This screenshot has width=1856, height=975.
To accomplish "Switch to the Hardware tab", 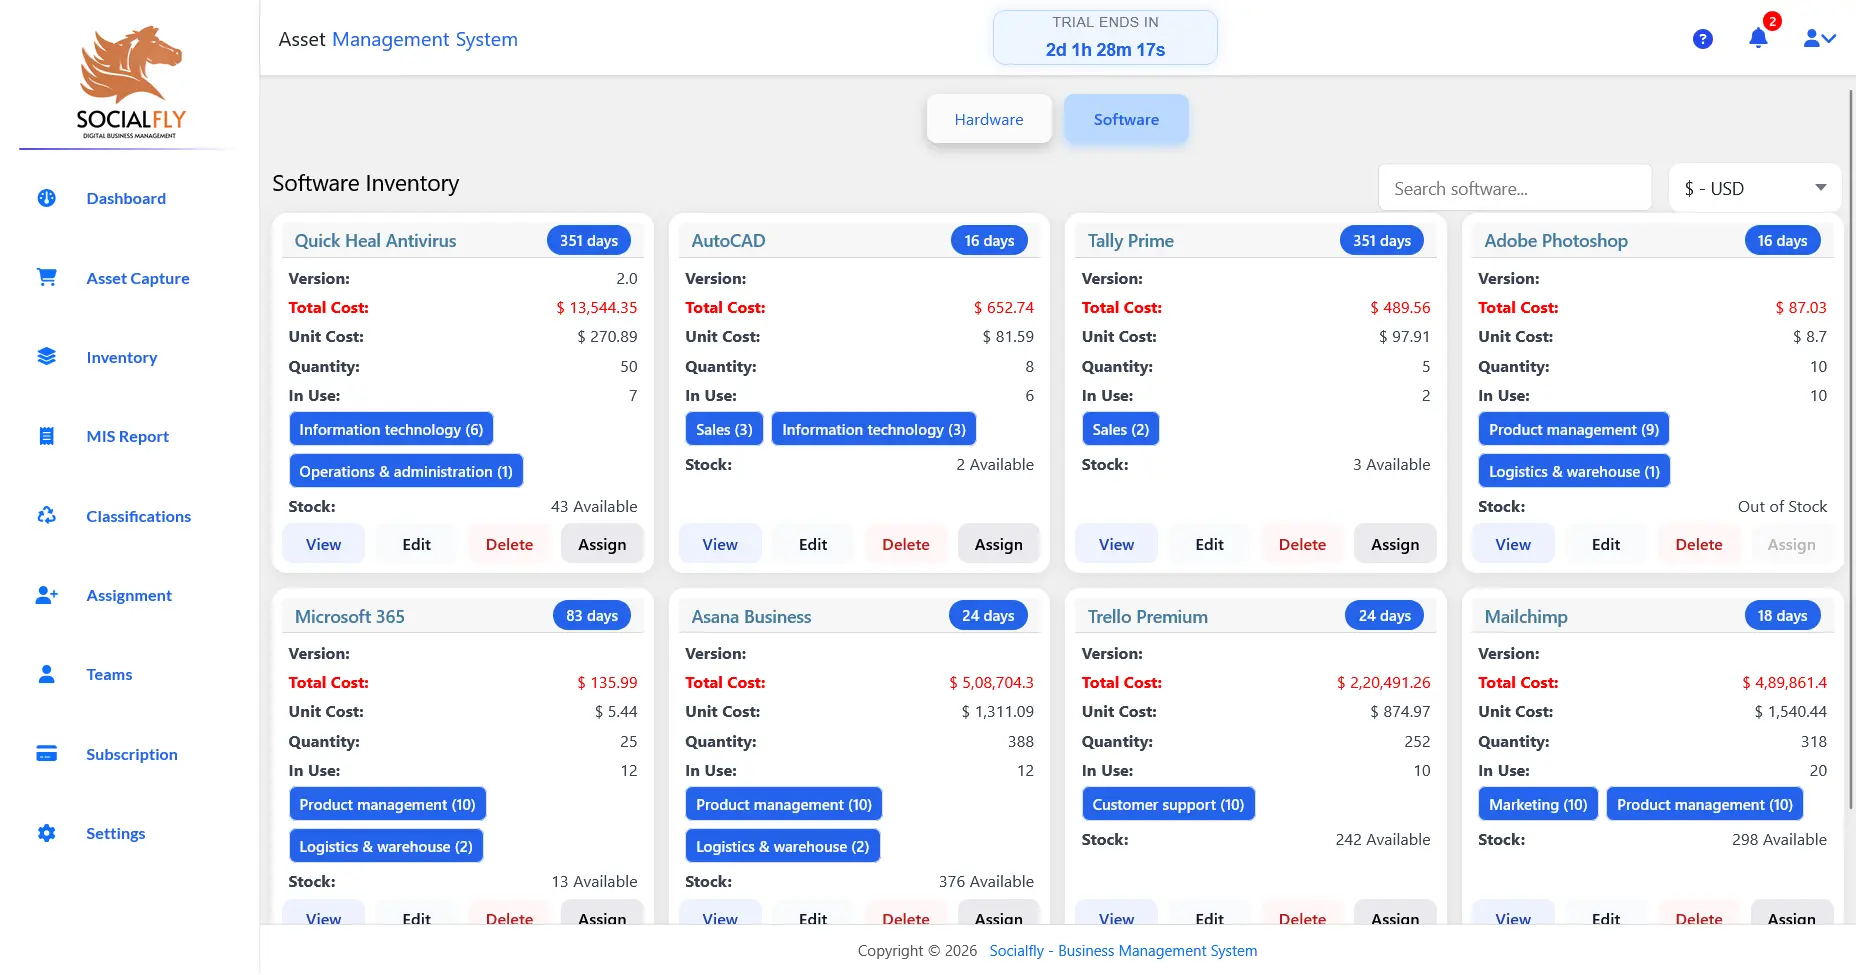I will [x=988, y=118].
